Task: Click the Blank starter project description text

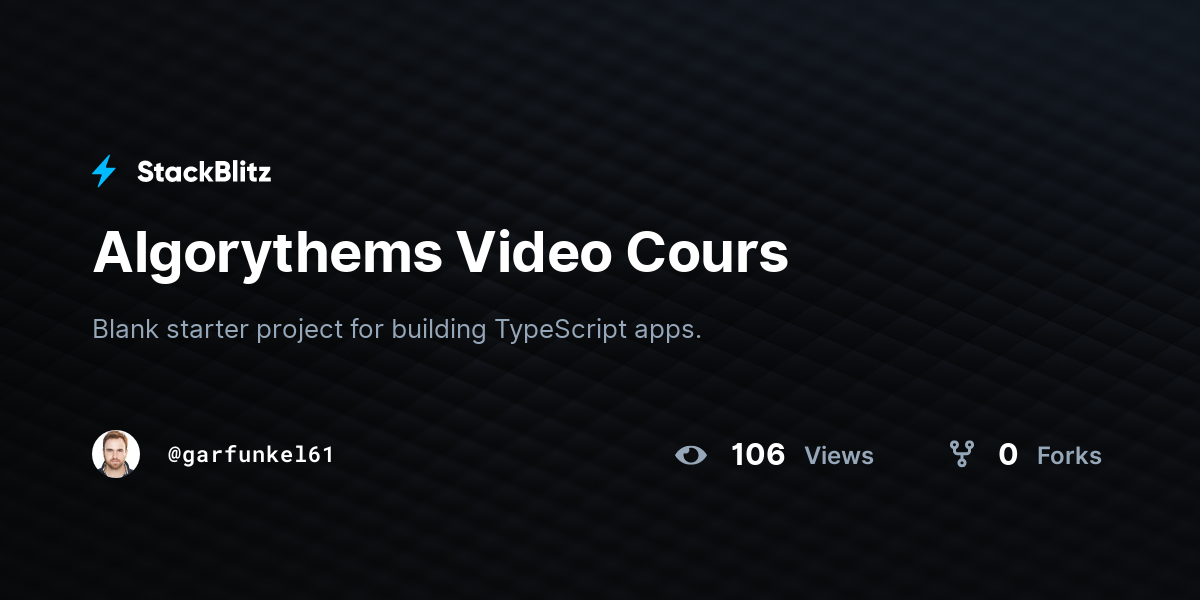Action: click(397, 330)
